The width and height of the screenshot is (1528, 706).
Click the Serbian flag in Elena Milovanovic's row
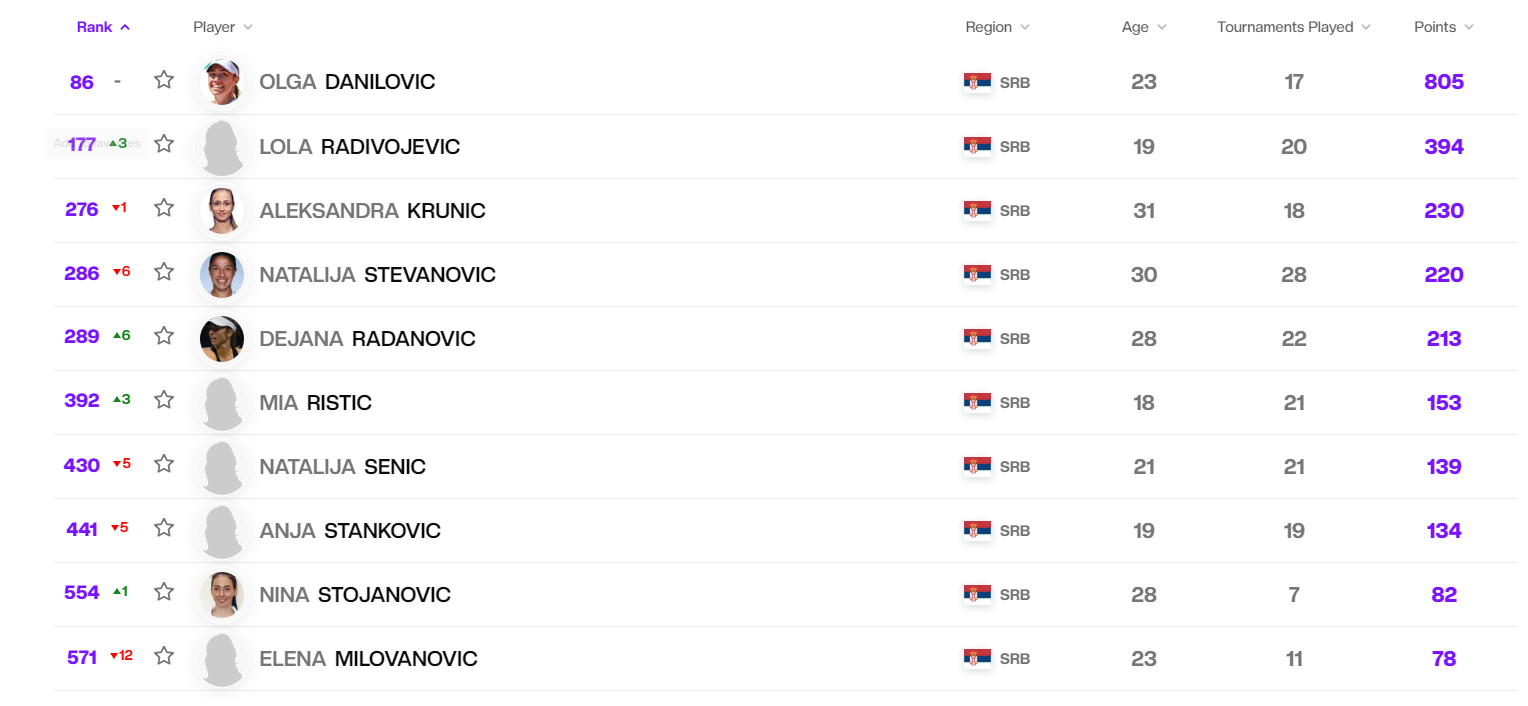[x=977, y=658]
